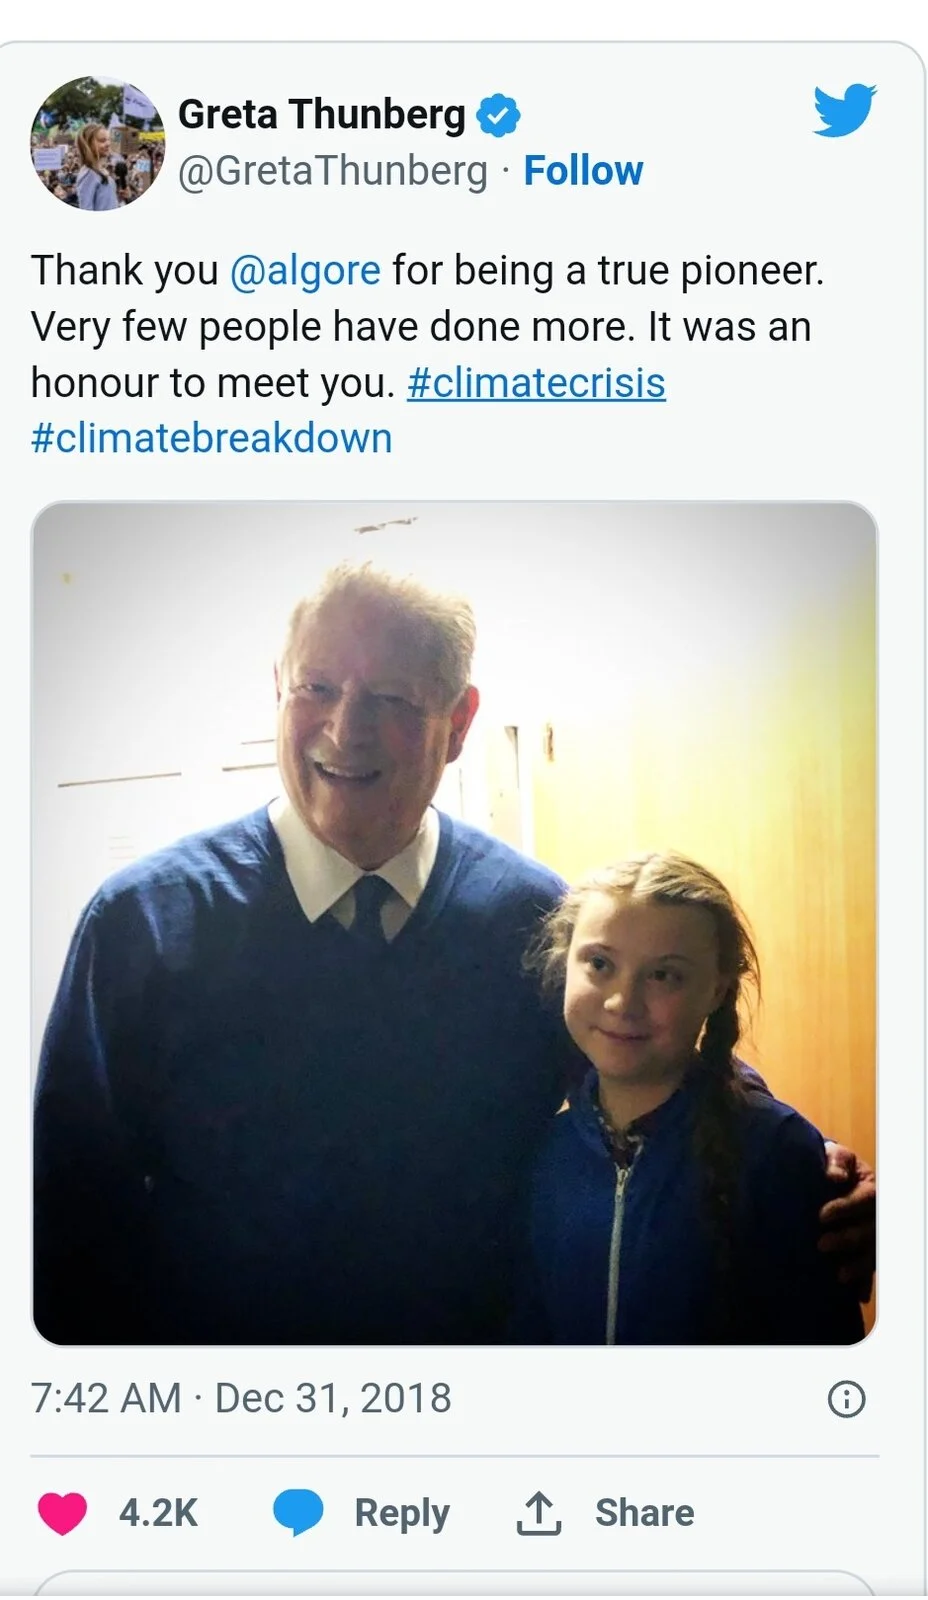The width and height of the screenshot is (928, 1600).
Task: Click the Twitter bird logo
Action: pos(844,110)
